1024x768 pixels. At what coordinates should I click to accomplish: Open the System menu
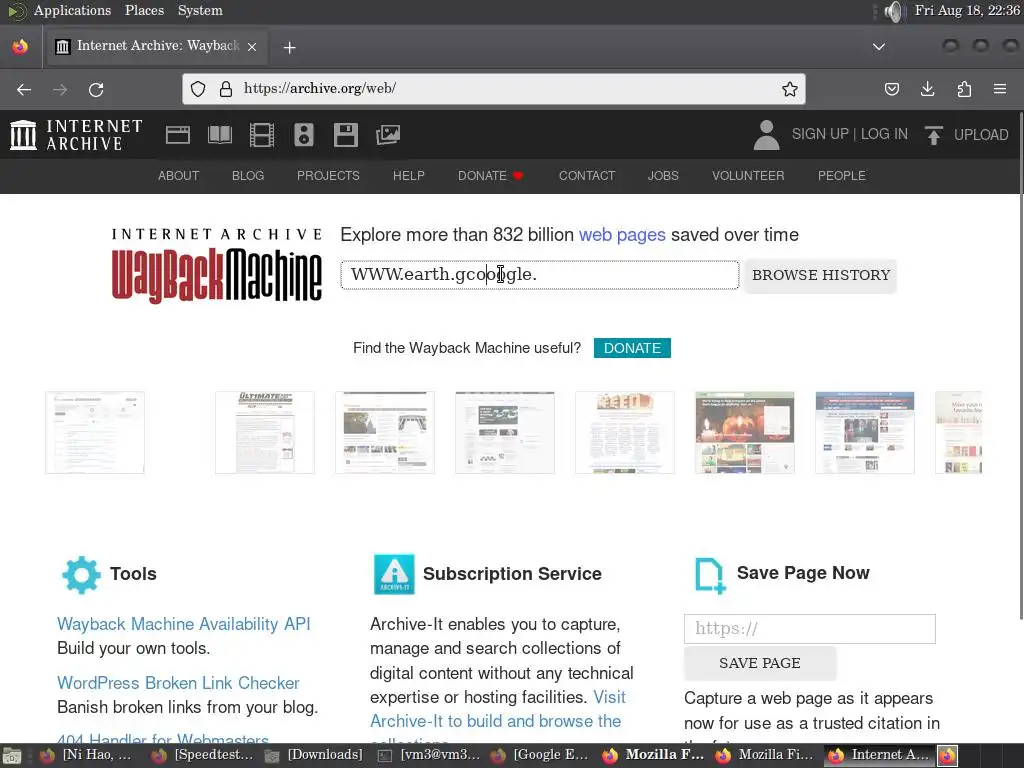point(200,10)
